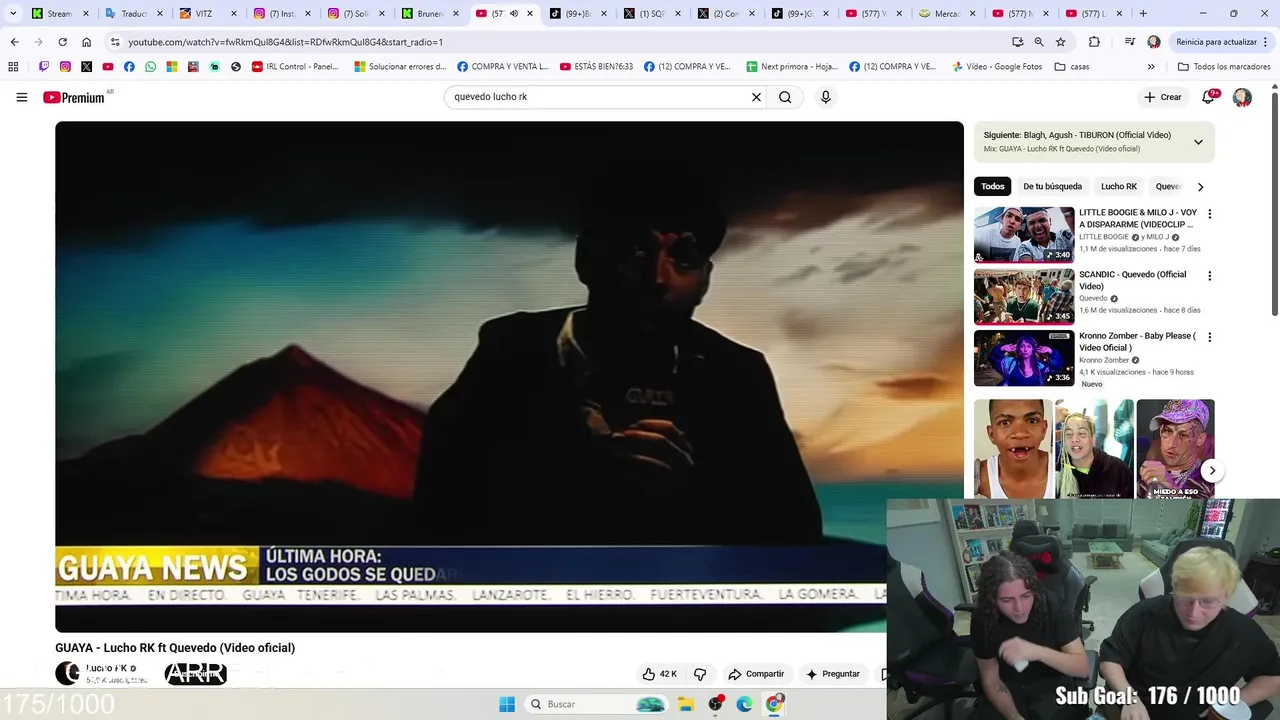Open the tab search dropdown
Screen dimensions: 1280x720
pyautogui.click(x=13, y=13)
